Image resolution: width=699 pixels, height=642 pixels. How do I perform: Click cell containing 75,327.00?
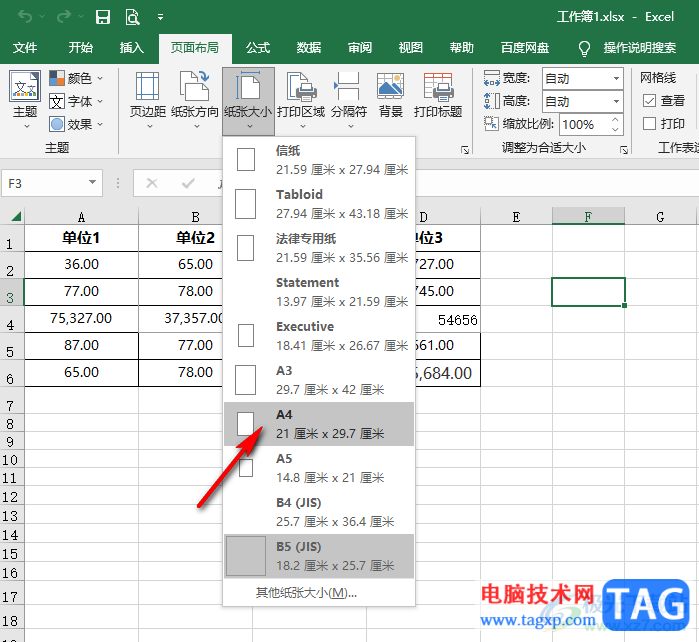81,318
